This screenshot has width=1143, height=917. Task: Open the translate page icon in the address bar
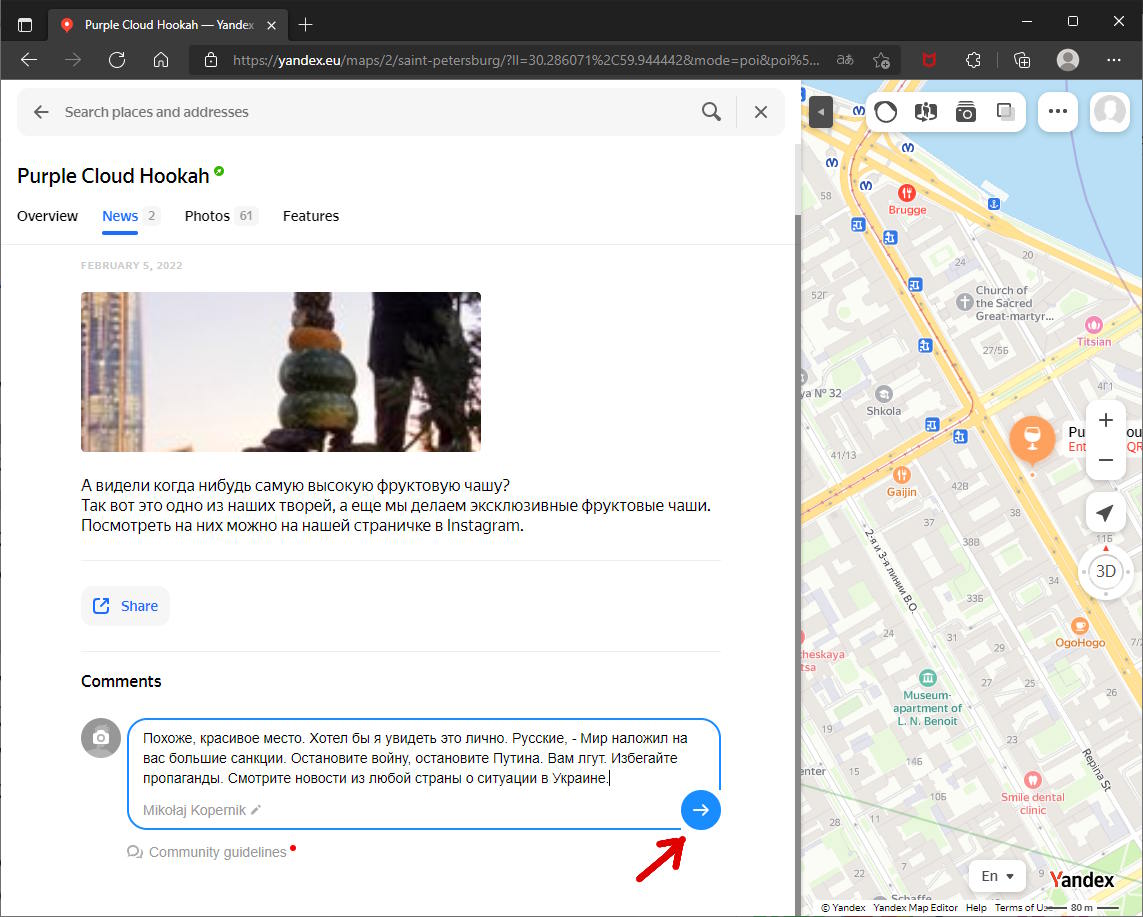pyautogui.click(x=845, y=60)
